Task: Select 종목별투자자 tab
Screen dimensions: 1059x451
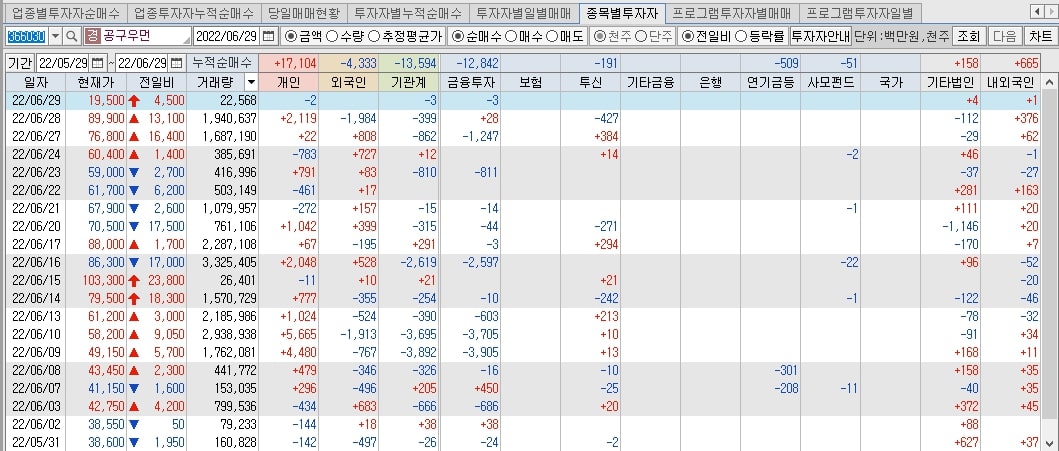Action: point(622,13)
